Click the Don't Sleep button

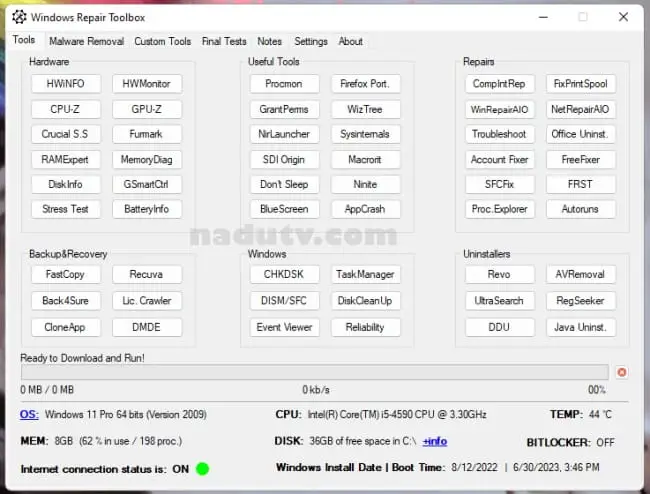(284, 184)
